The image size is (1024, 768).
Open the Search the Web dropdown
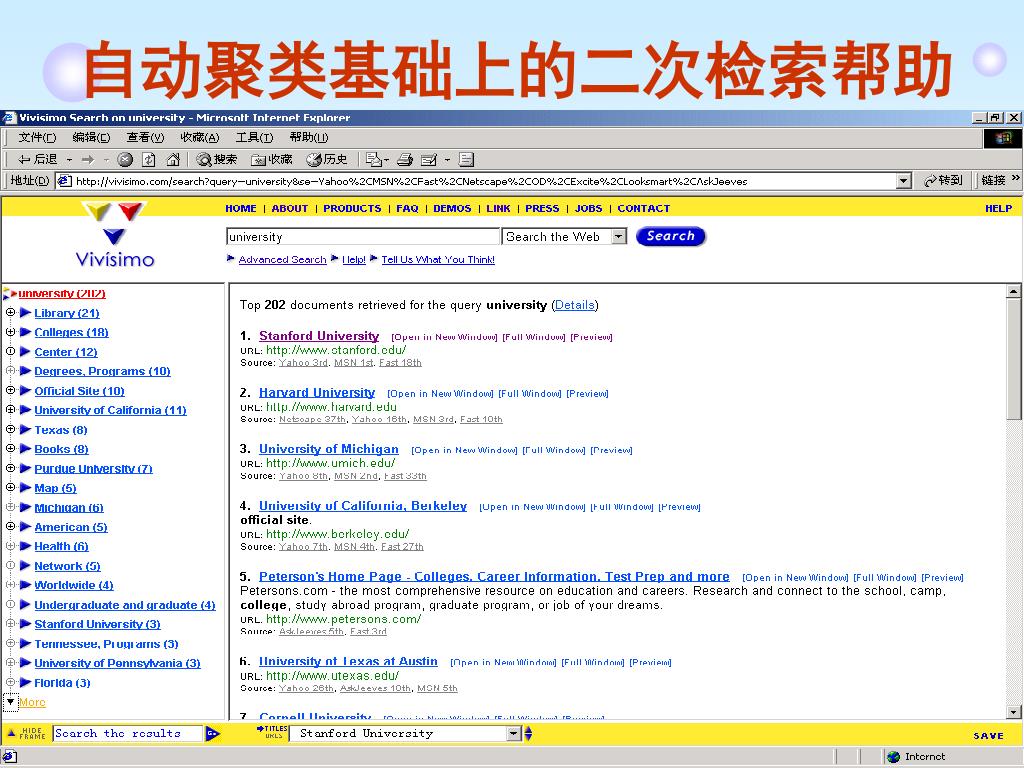tap(618, 236)
